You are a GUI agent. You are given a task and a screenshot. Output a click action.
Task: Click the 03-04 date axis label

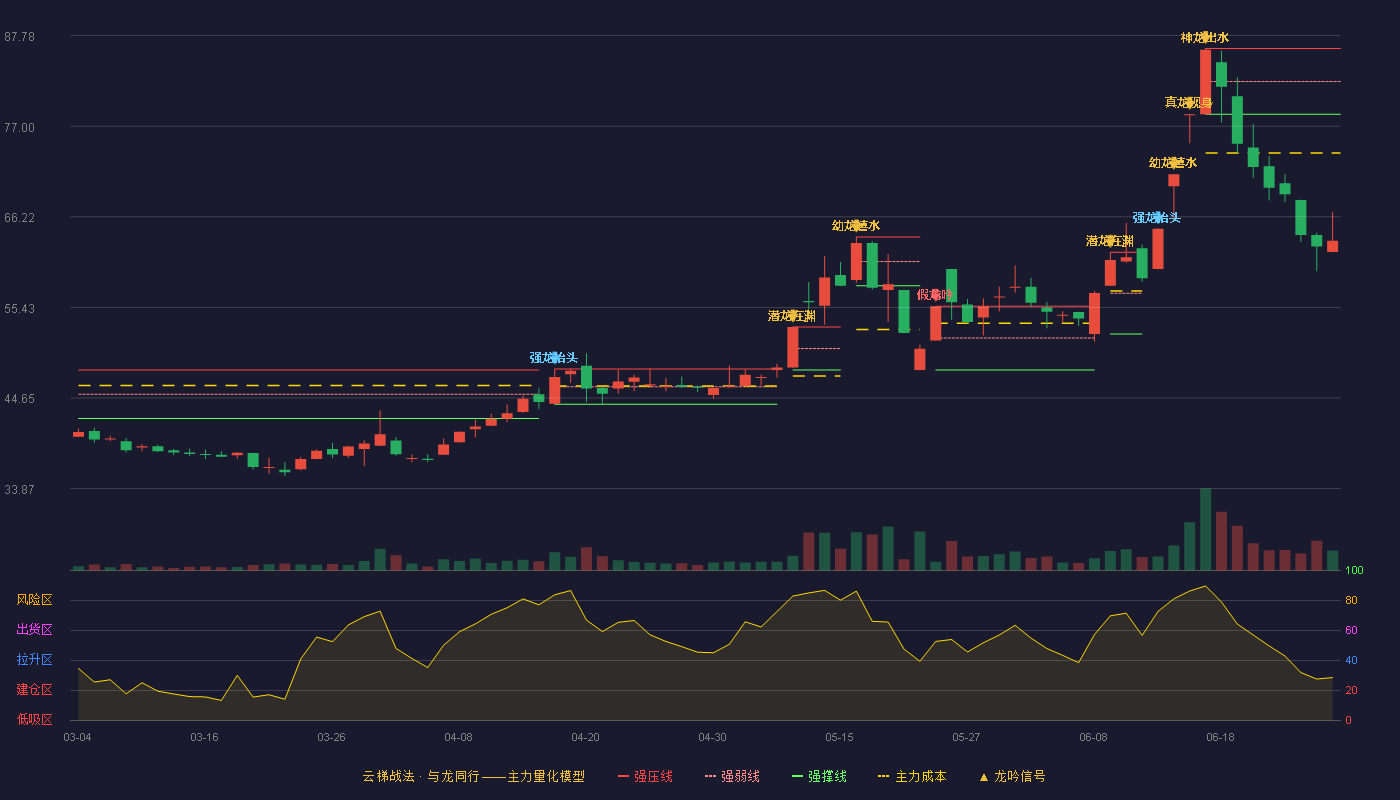[x=77, y=737]
